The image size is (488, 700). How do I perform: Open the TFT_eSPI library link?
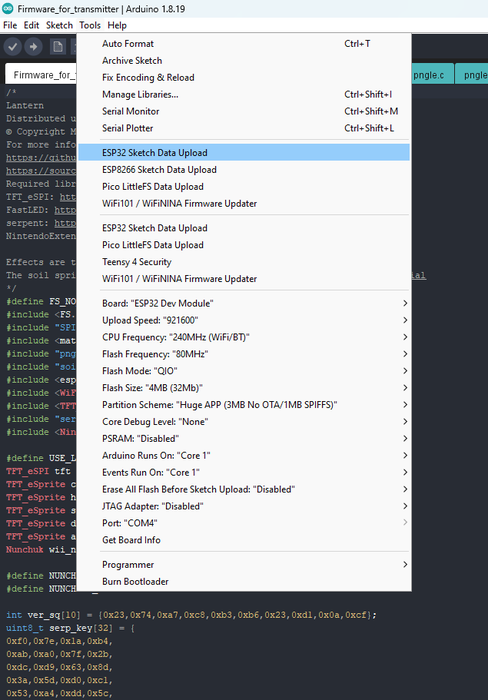click(x=68, y=197)
